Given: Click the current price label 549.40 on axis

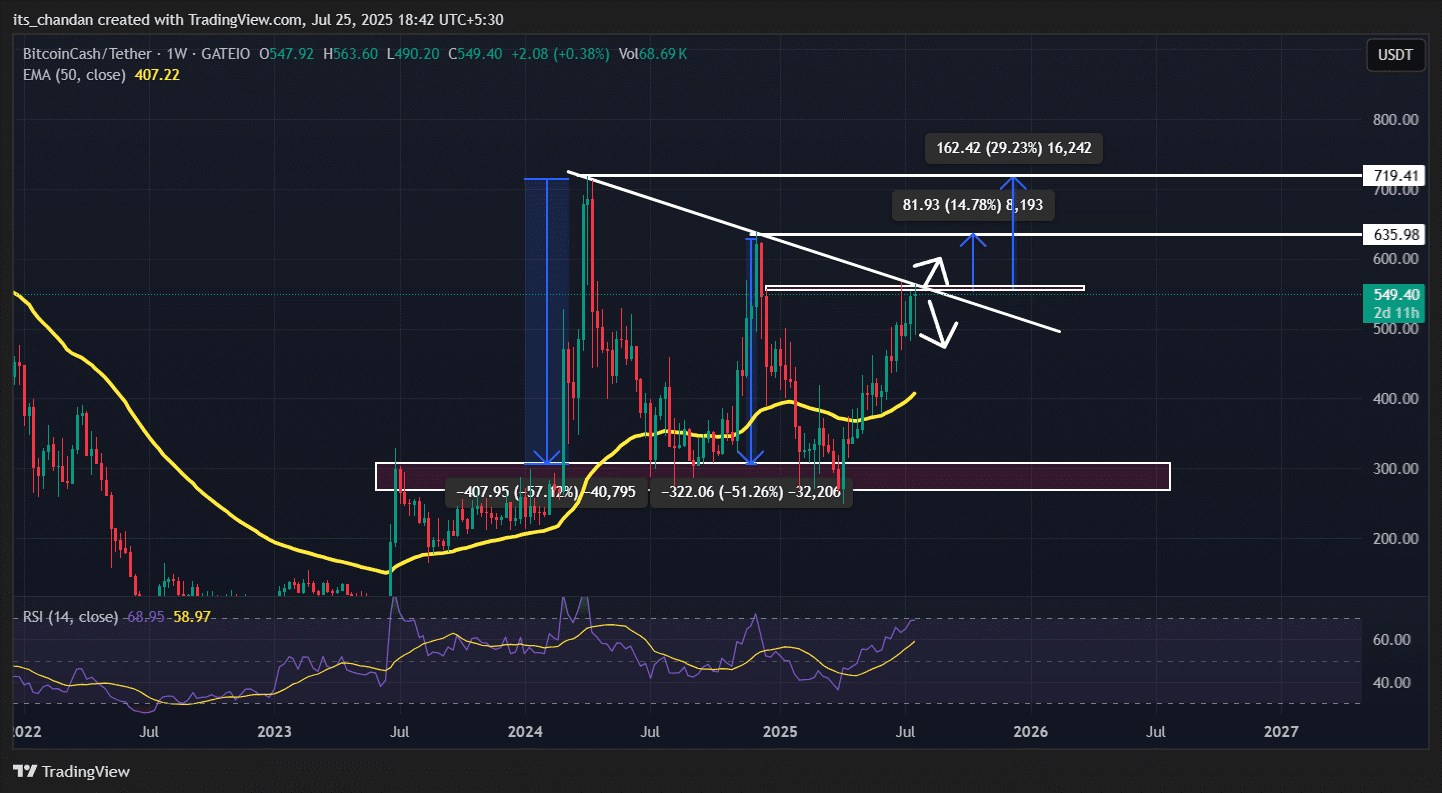Looking at the screenshot, I should [x=1392, y=295].
